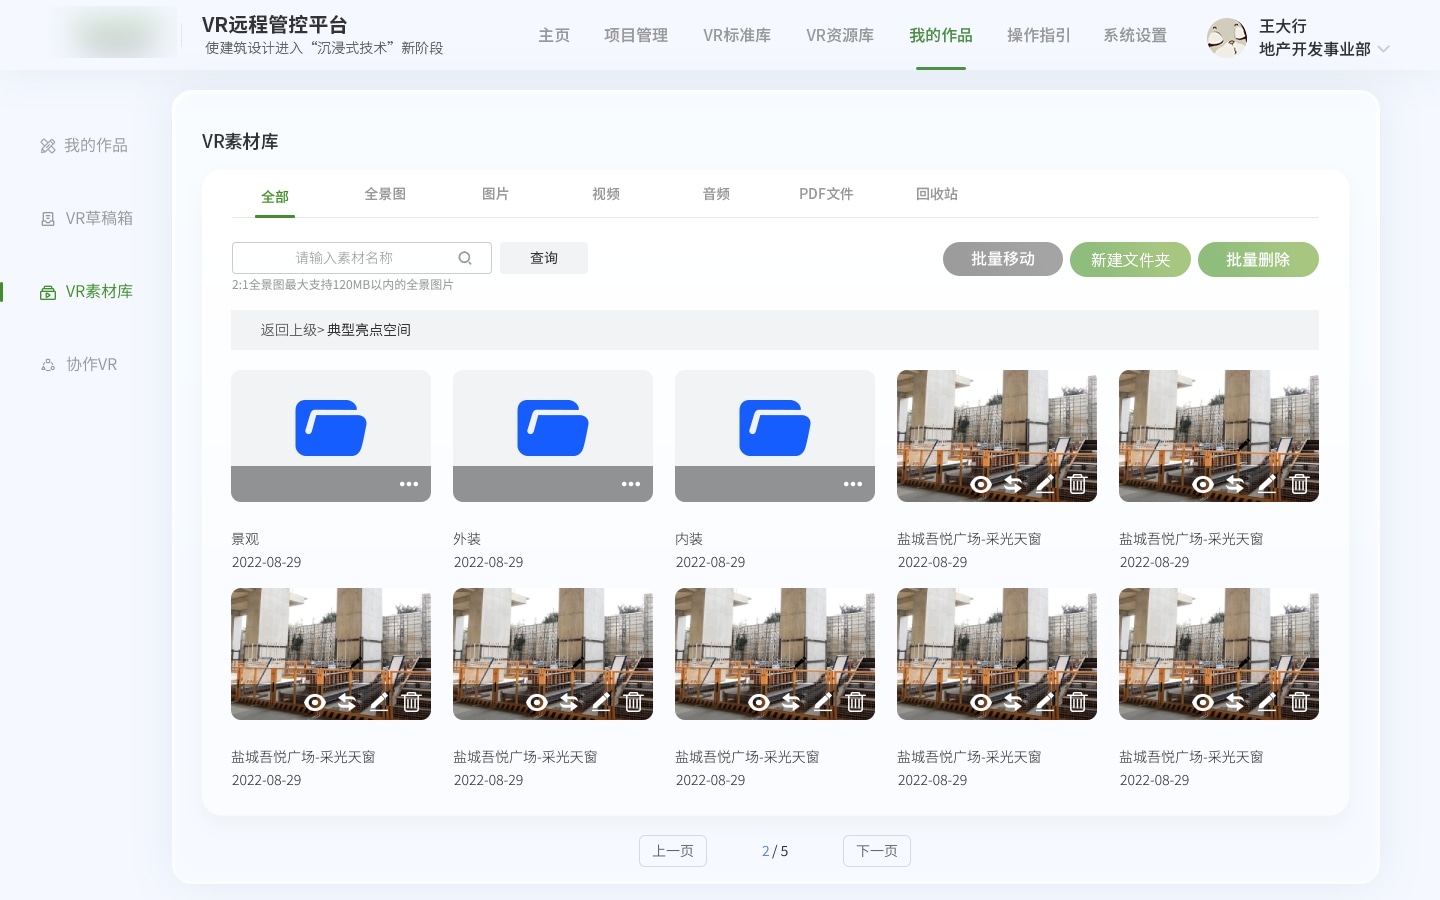This screenshot has width=1440, height=900.
Task: Go to the 下一页 pagination control
Action: (877, 851)
